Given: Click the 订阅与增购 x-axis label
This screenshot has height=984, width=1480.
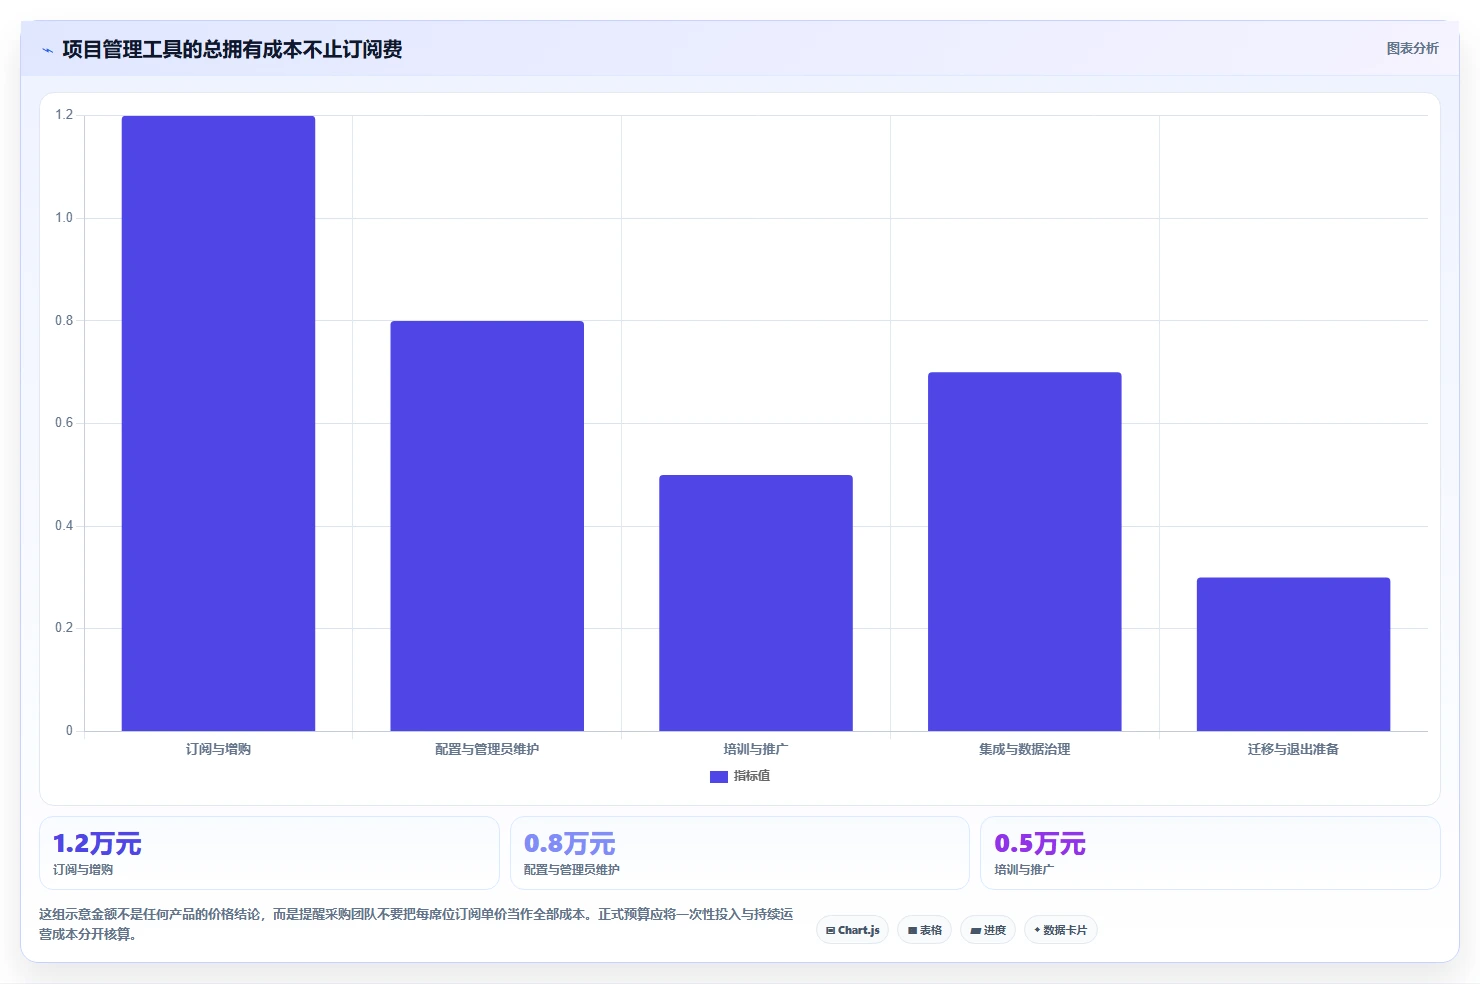Looking at the screenshot, I should [218, 749].
